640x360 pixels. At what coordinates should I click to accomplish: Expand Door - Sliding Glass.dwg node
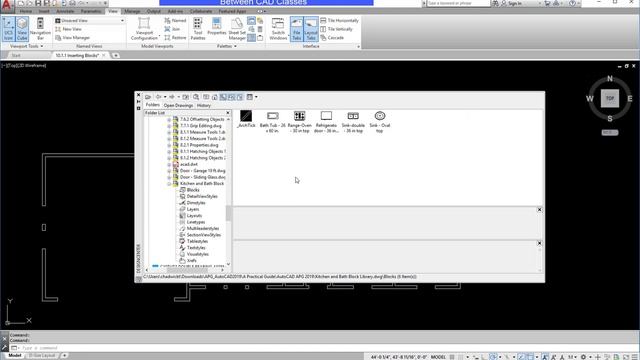(x=169, y=177)
